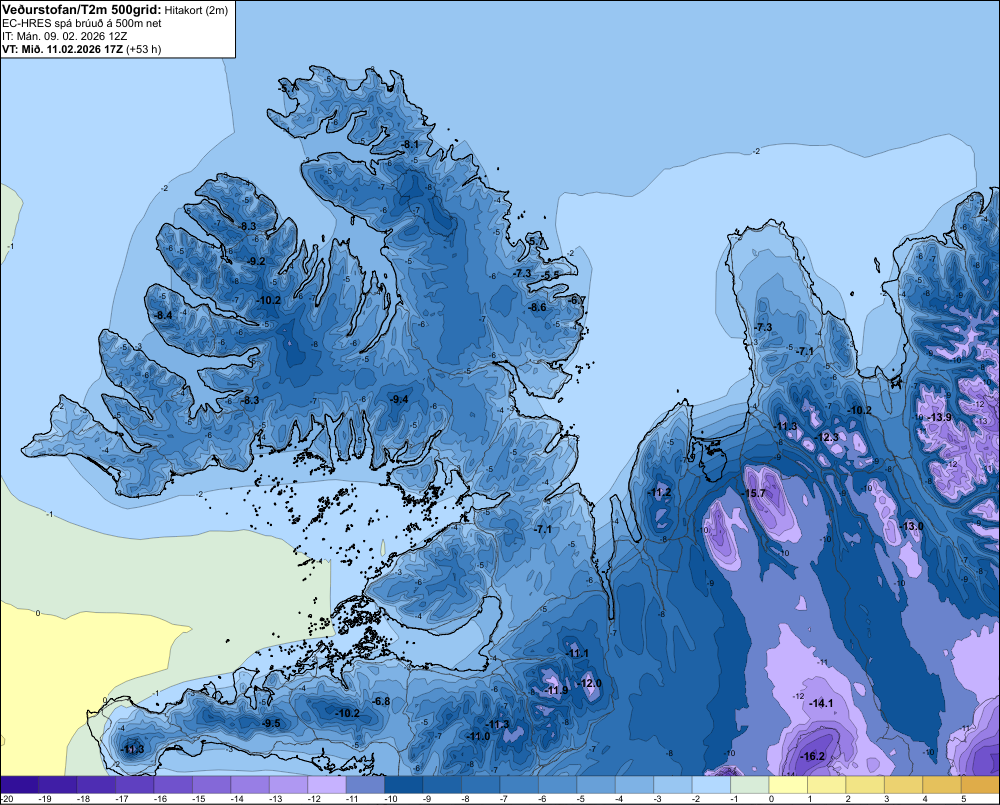Click the '-11.2' temperature value on the map
1000x805 pixels.
(659, 492)
